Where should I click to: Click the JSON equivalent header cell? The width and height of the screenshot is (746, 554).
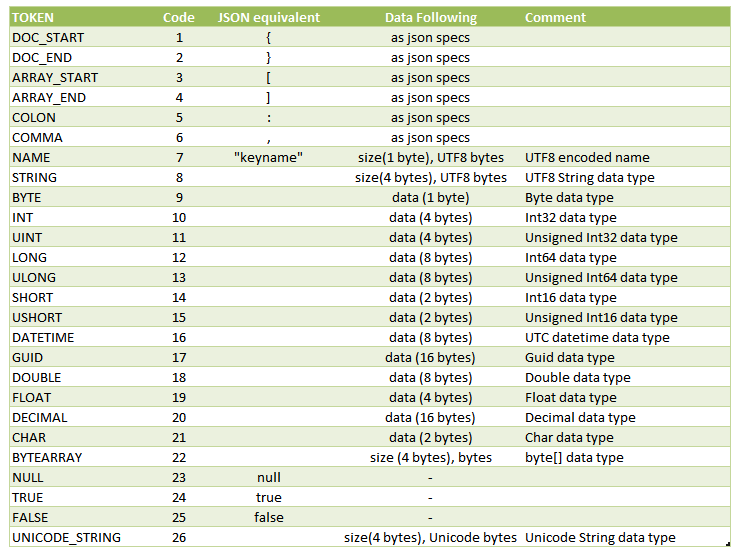(269, 18)
